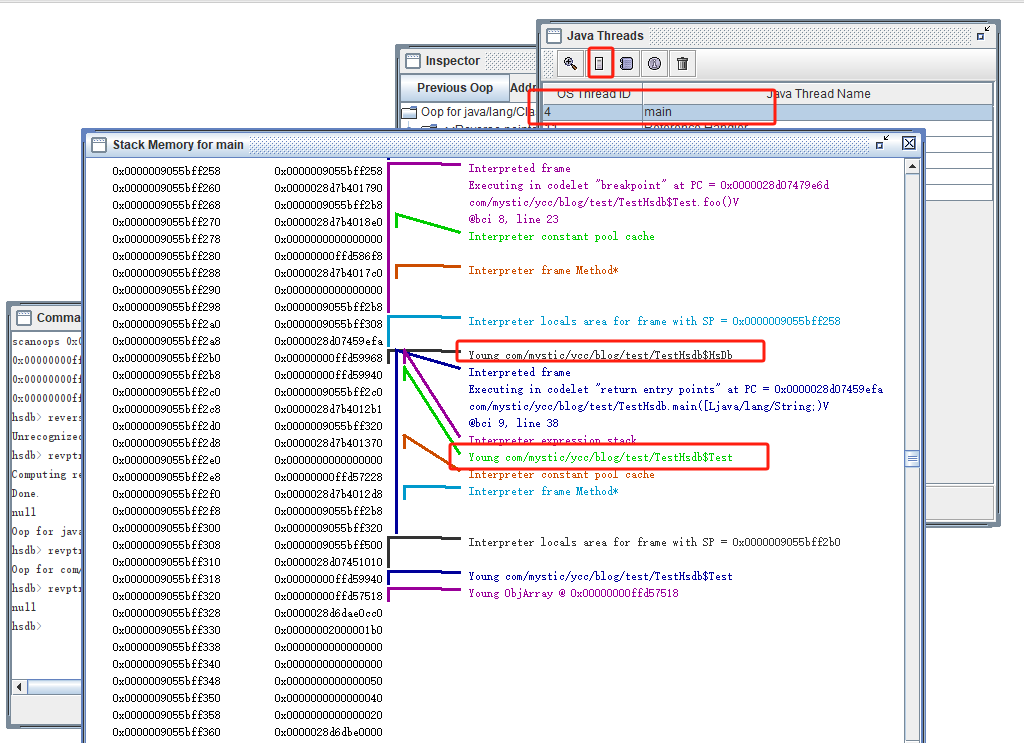The width and height of the screenshot is (1024, 743).
Task: Click the last hsdb> prompt in Command window
Action: 27,626
